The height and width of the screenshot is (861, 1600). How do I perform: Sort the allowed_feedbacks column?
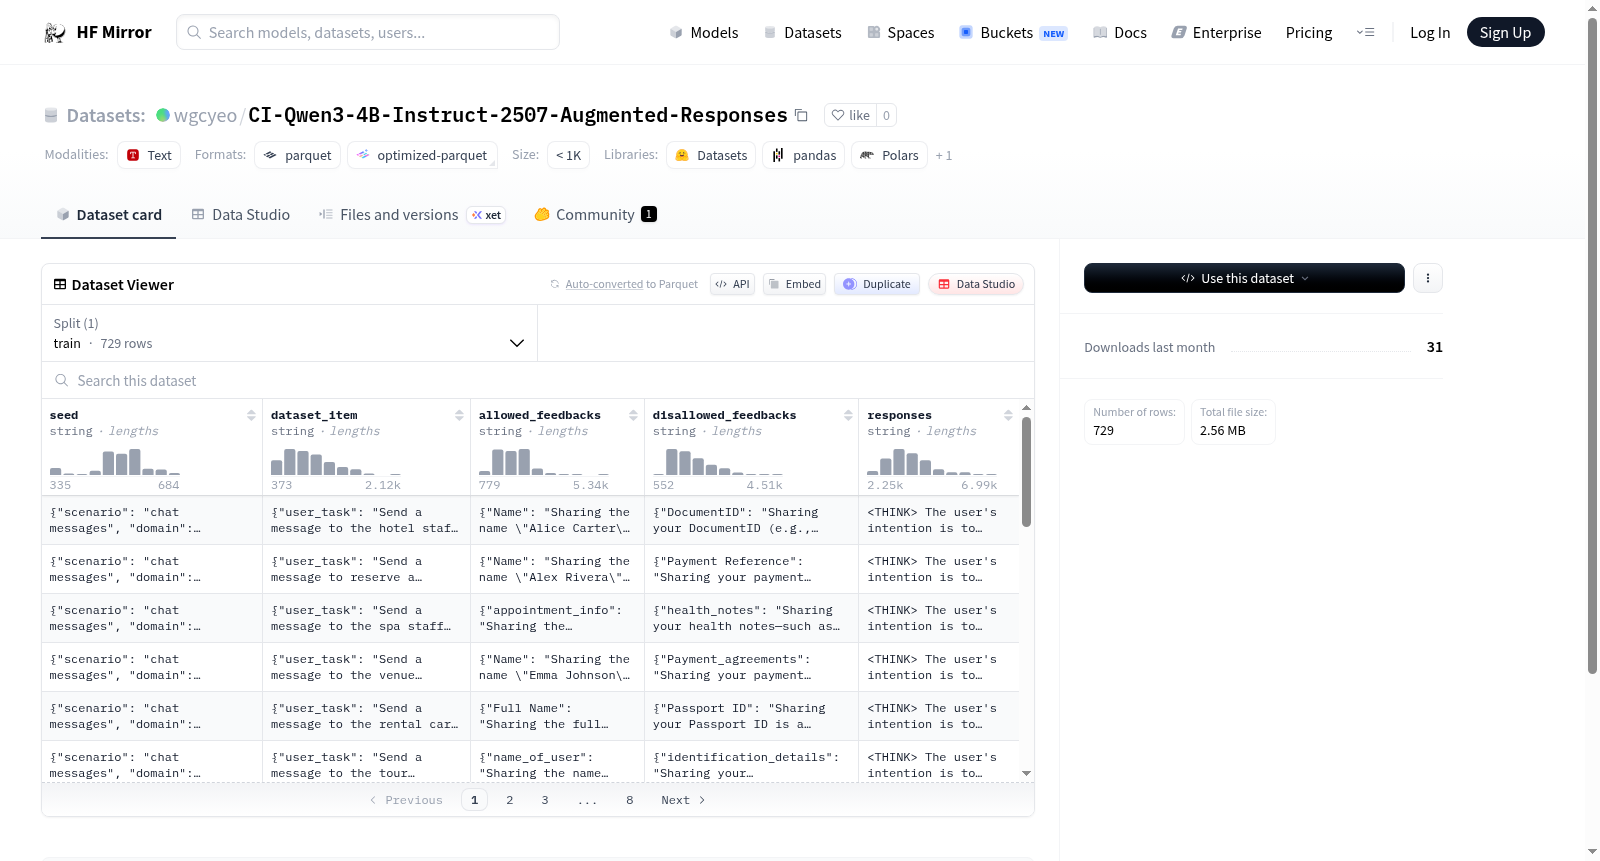coord(633,415)
